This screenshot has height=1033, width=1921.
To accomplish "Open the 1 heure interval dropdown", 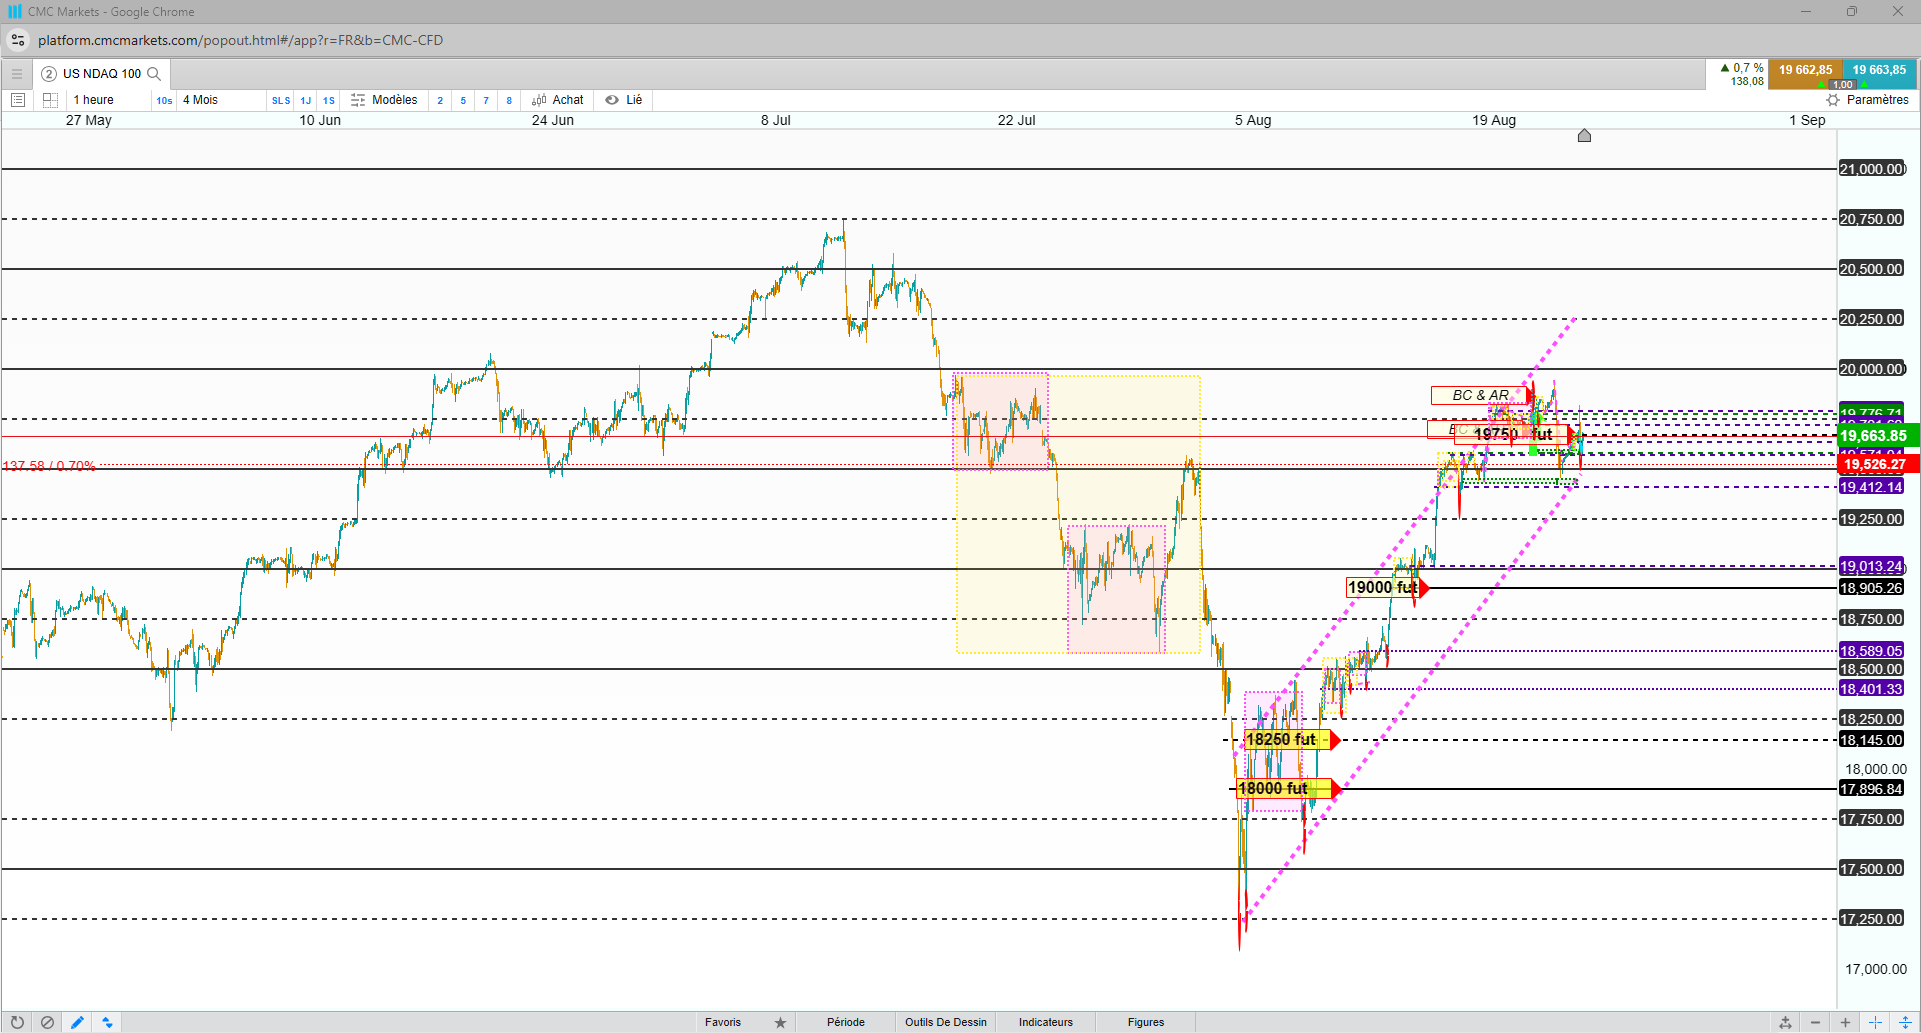I will [x=94, y=100].
